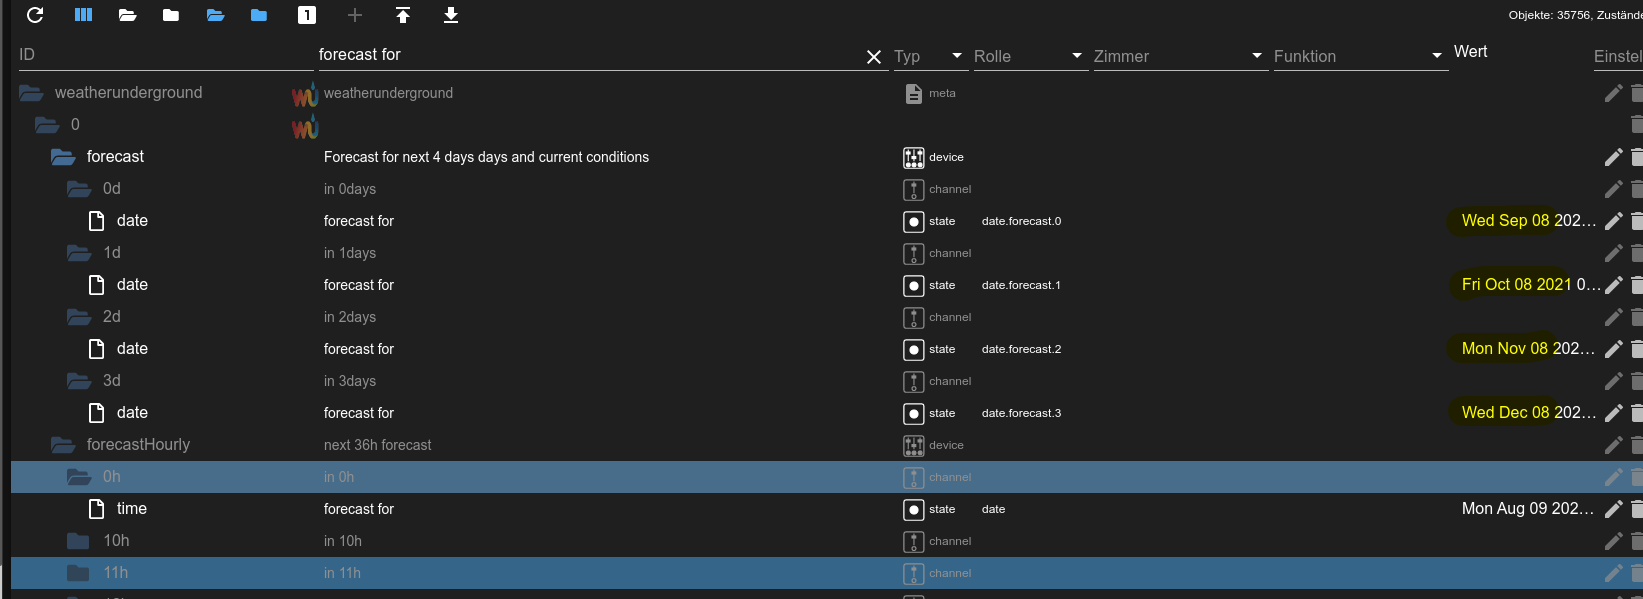Edit the date.forecast.2 state object

pyautogui.click(x=1613, y=349)
